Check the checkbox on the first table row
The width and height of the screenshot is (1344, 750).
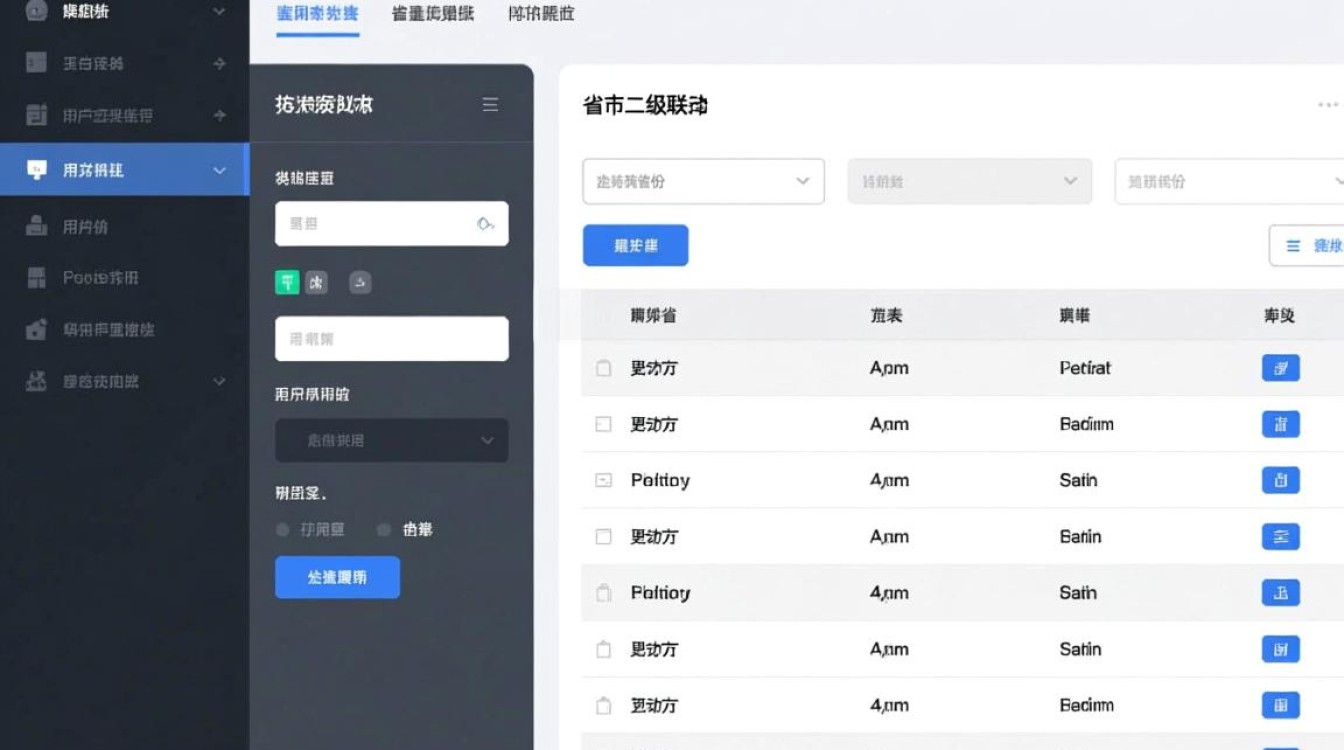click(x=603, y=368)
